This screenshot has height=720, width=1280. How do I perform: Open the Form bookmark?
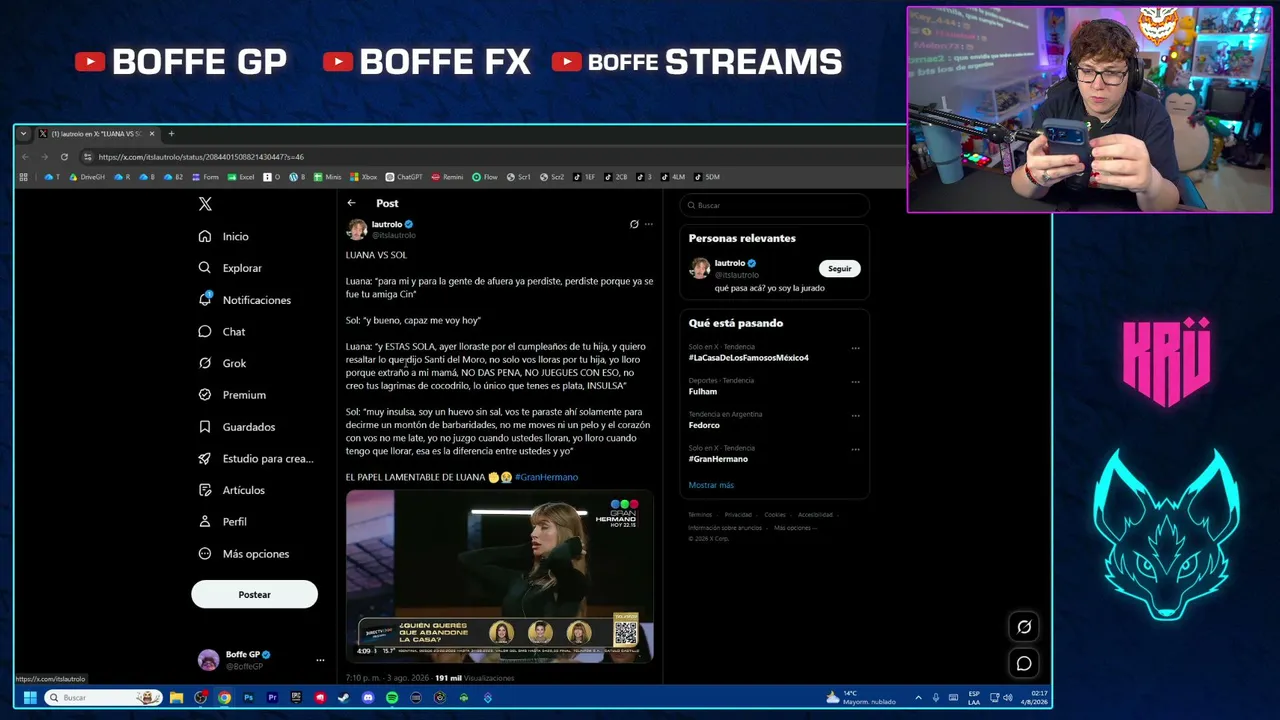click(x=205, y=177)
